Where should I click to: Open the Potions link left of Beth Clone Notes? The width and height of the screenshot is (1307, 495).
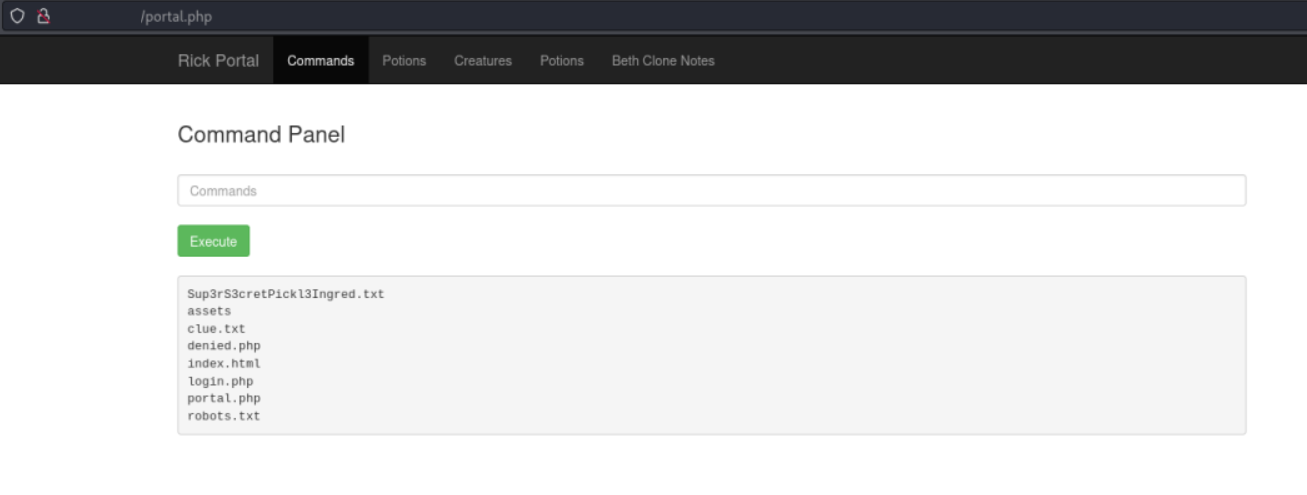click(x=562, y=61)
